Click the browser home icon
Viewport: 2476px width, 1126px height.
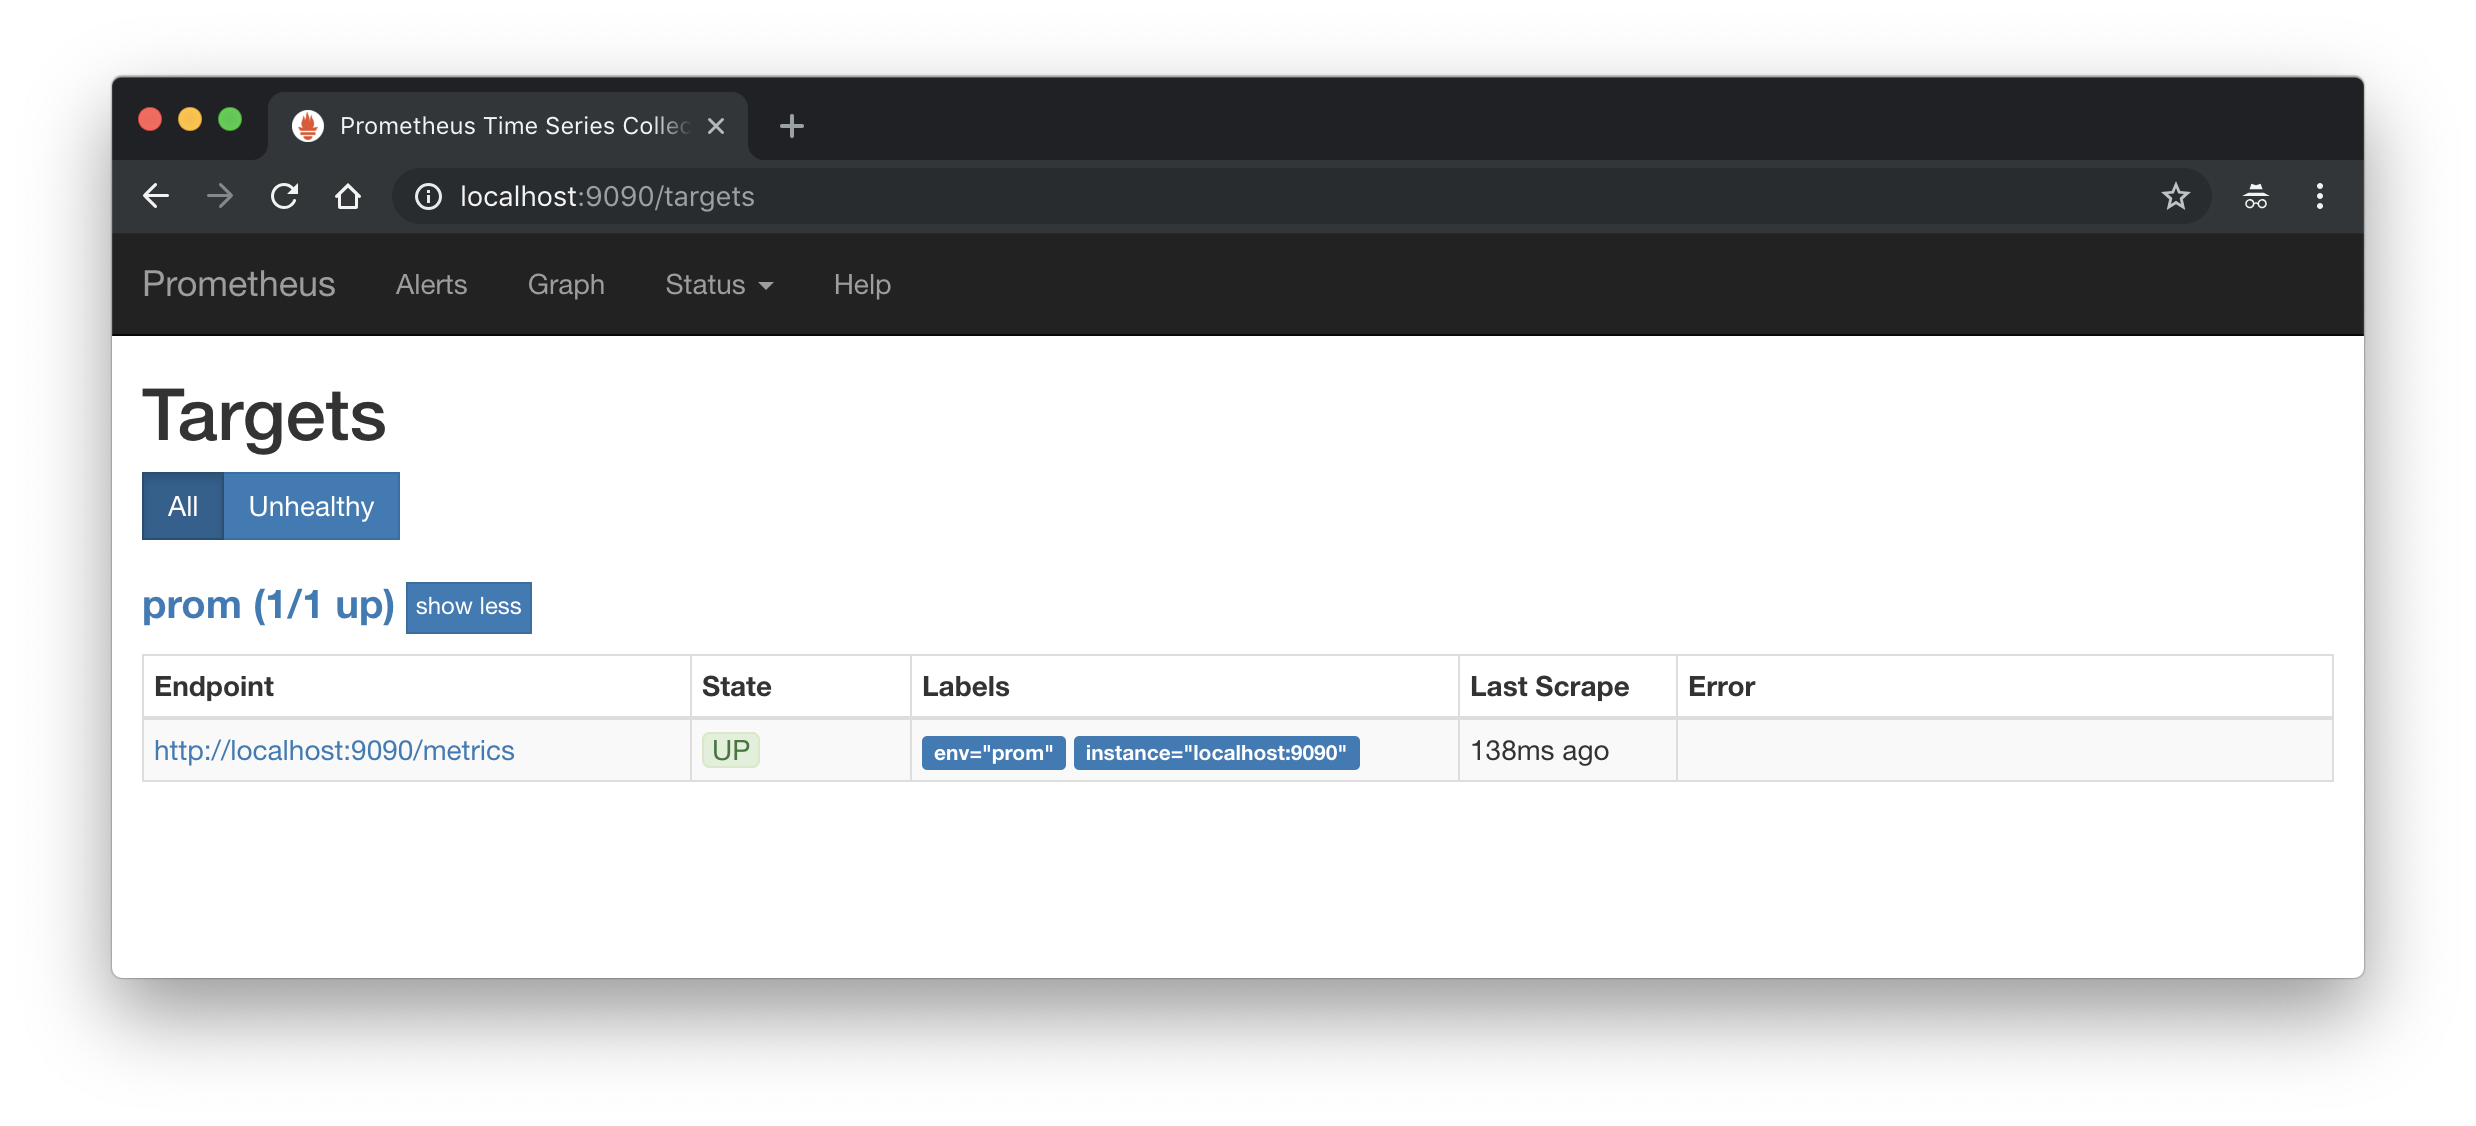click(x=349, y=196)
